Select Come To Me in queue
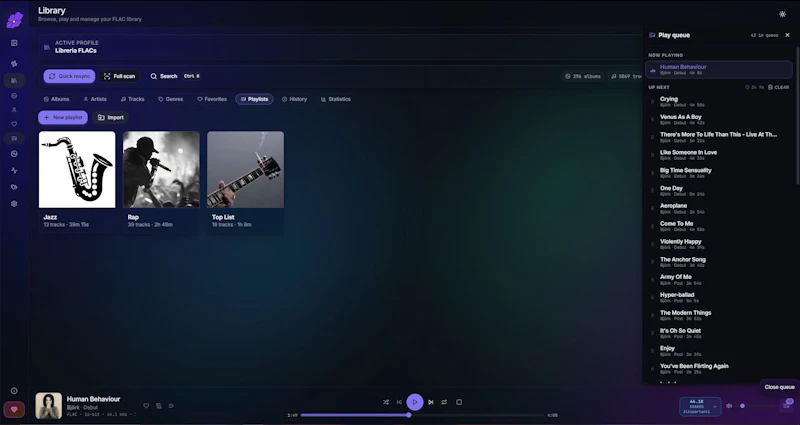The width and height of the screenshot is (800, 425). pyautogui.click(x=718, y=226)
